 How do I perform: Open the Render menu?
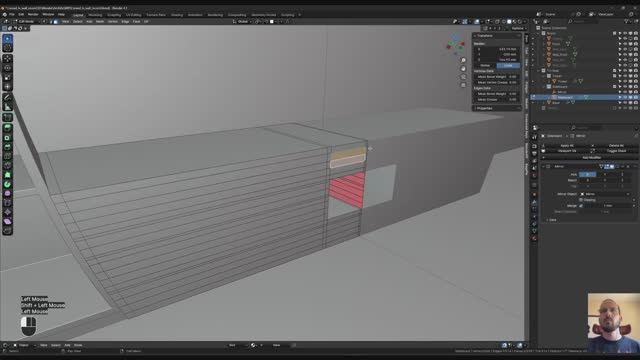(33, 15)
